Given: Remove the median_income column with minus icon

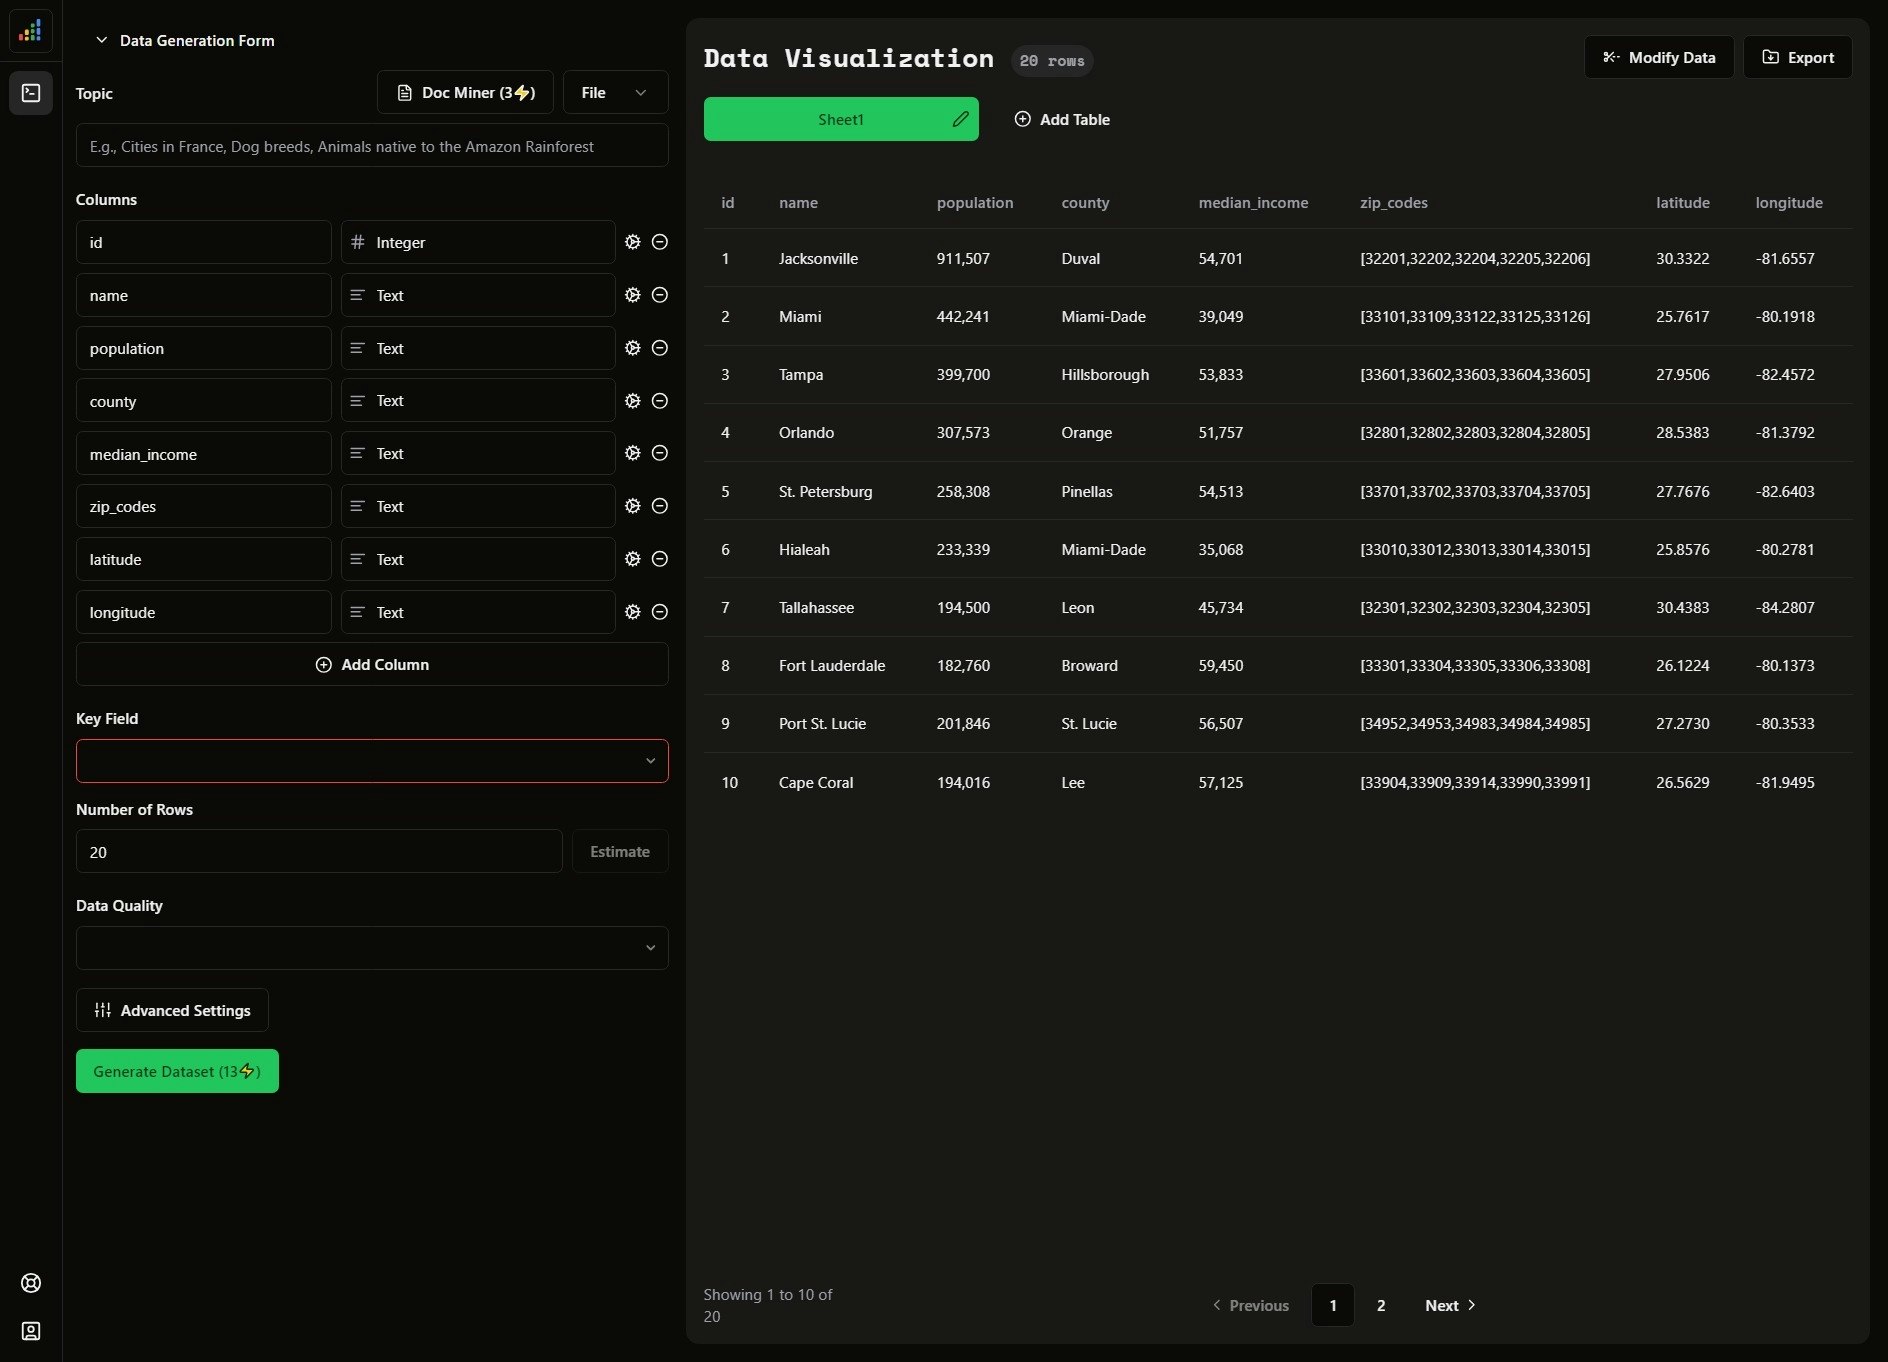Looking at the screenshot, I should (660, 453).
